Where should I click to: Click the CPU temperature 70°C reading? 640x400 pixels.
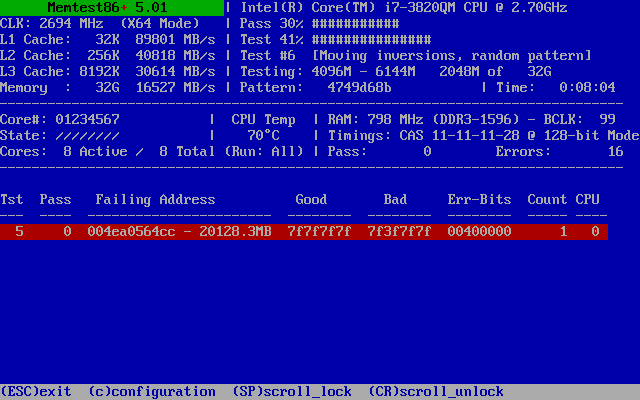(x=263, y=135)
